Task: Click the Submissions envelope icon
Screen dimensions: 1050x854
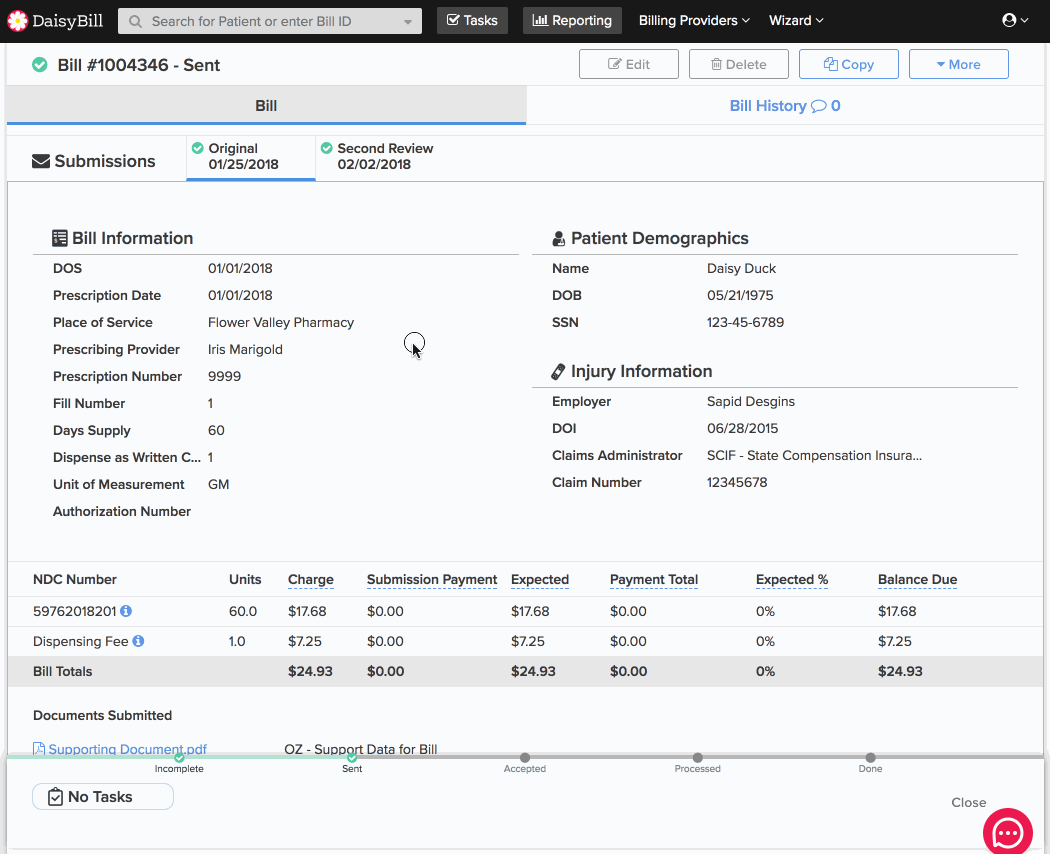Action: [41, 161]
